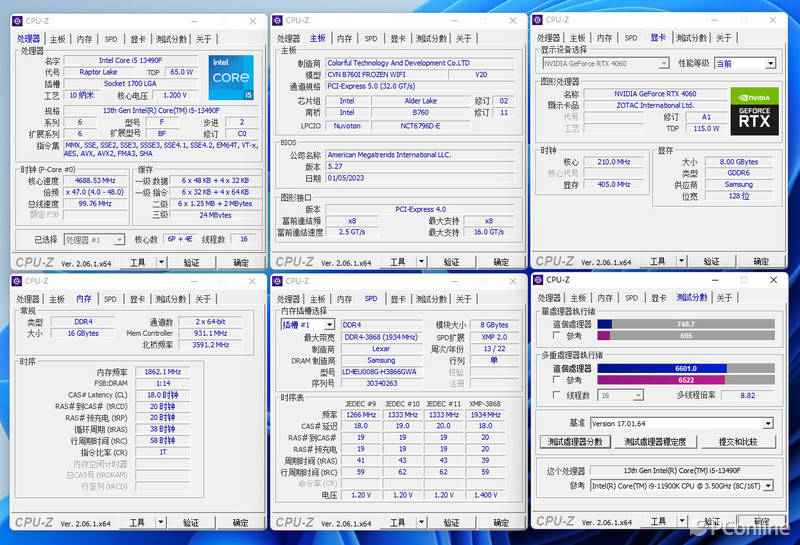Screen dimensions: 800x545
Task: Click the multi-thread 6601.0 score bar
Action: tap(686, 368)
